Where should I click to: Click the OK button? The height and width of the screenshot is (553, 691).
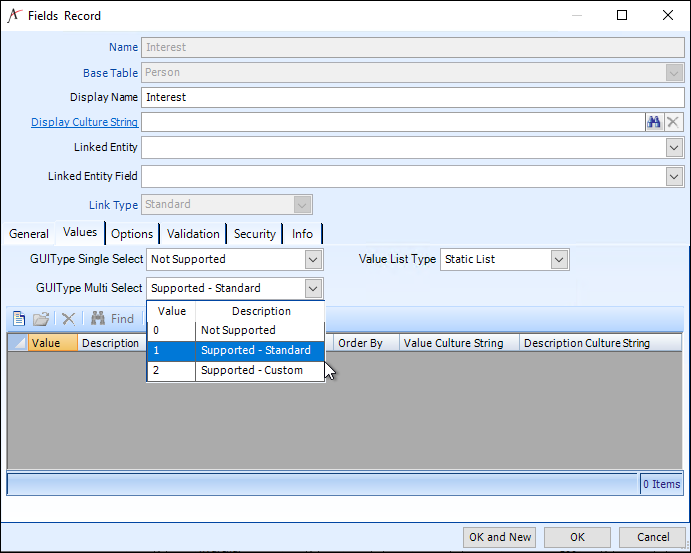[577, 537]
